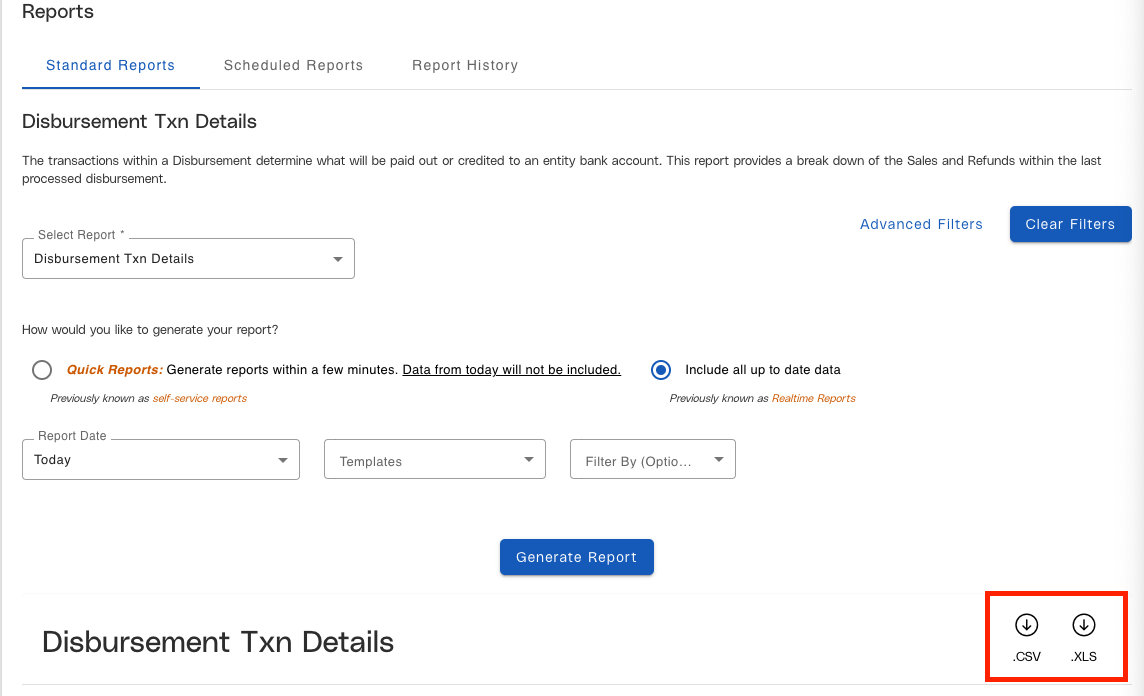Switch to the Standard Reports tab

pyautogui.click(x=110, y=66)
